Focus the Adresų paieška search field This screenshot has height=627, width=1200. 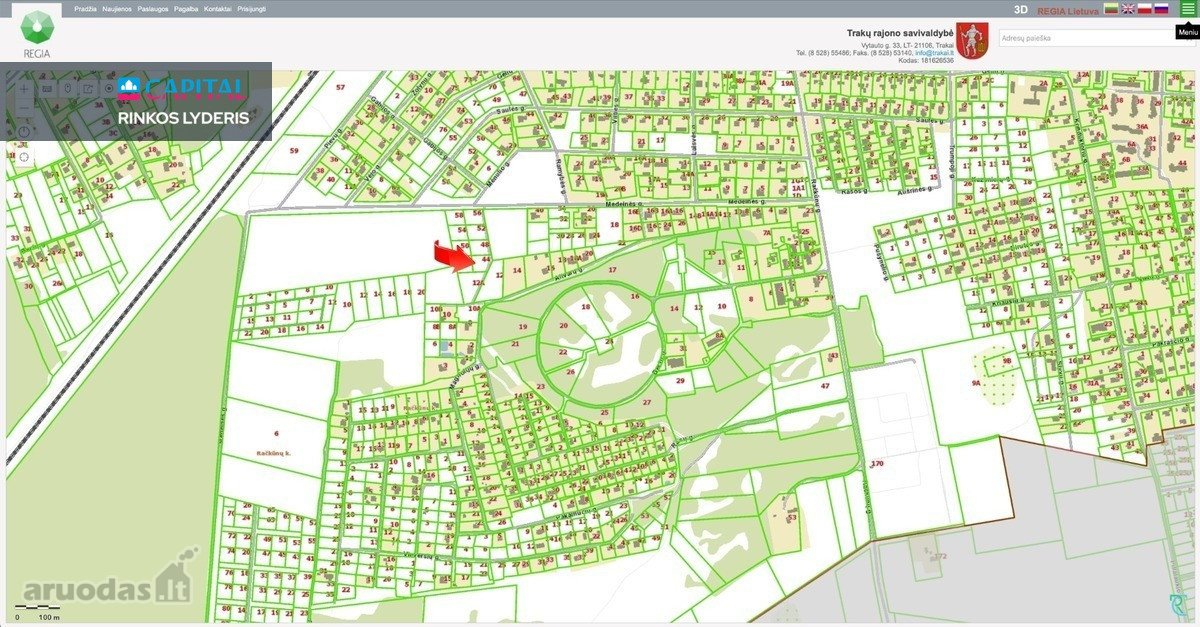[x=1098, y=38]
